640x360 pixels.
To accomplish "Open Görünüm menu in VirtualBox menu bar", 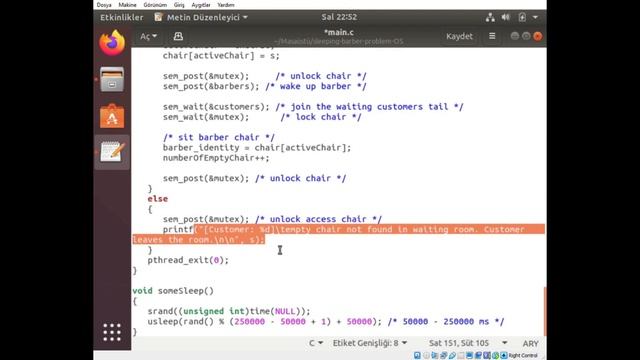I will (x=155, y=5).
